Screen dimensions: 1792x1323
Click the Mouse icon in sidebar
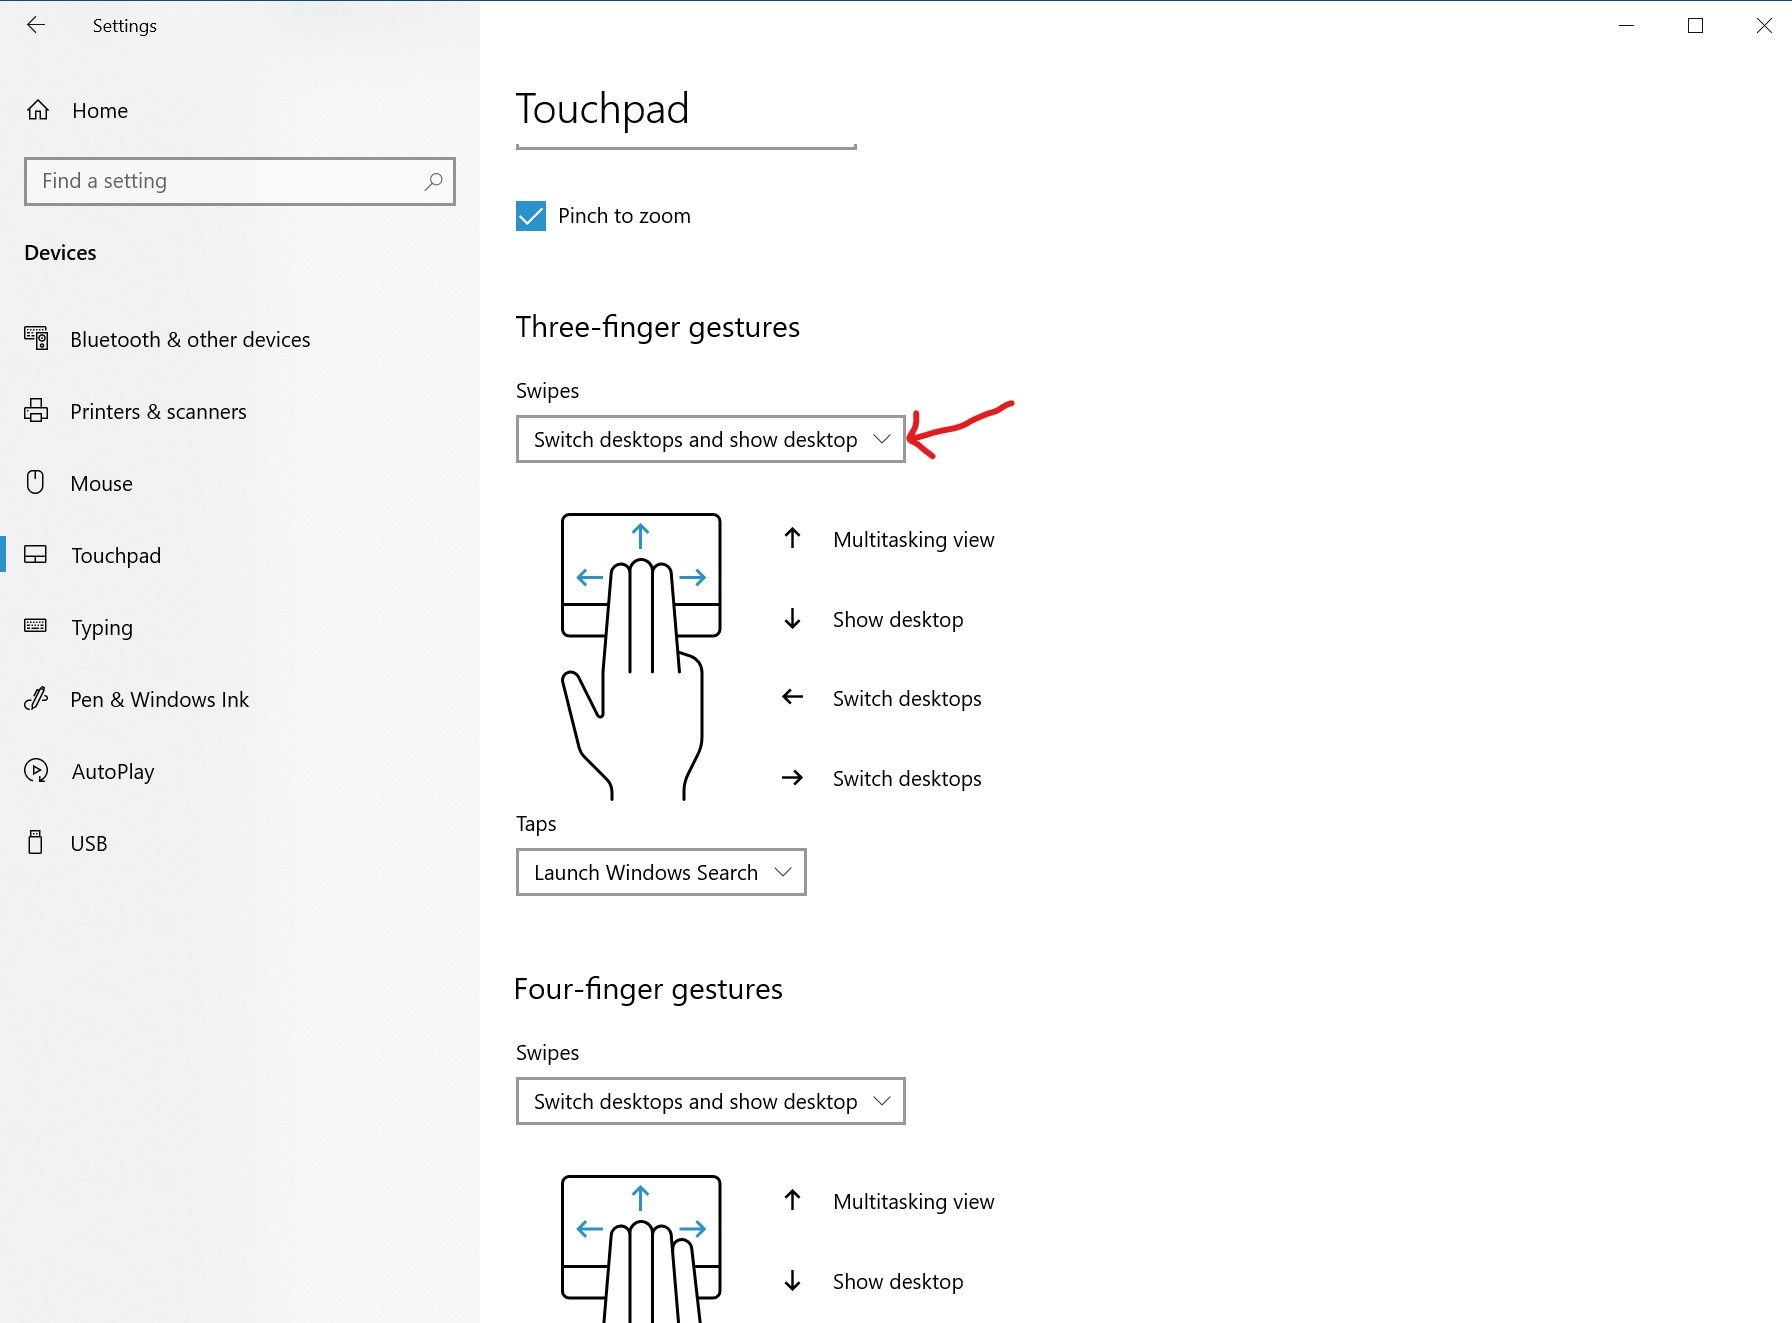tap(36, 483)
